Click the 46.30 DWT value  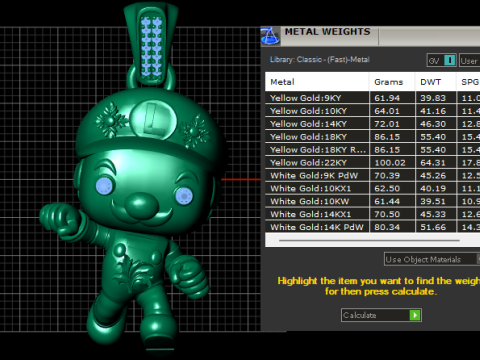click(x=433, y=124)
